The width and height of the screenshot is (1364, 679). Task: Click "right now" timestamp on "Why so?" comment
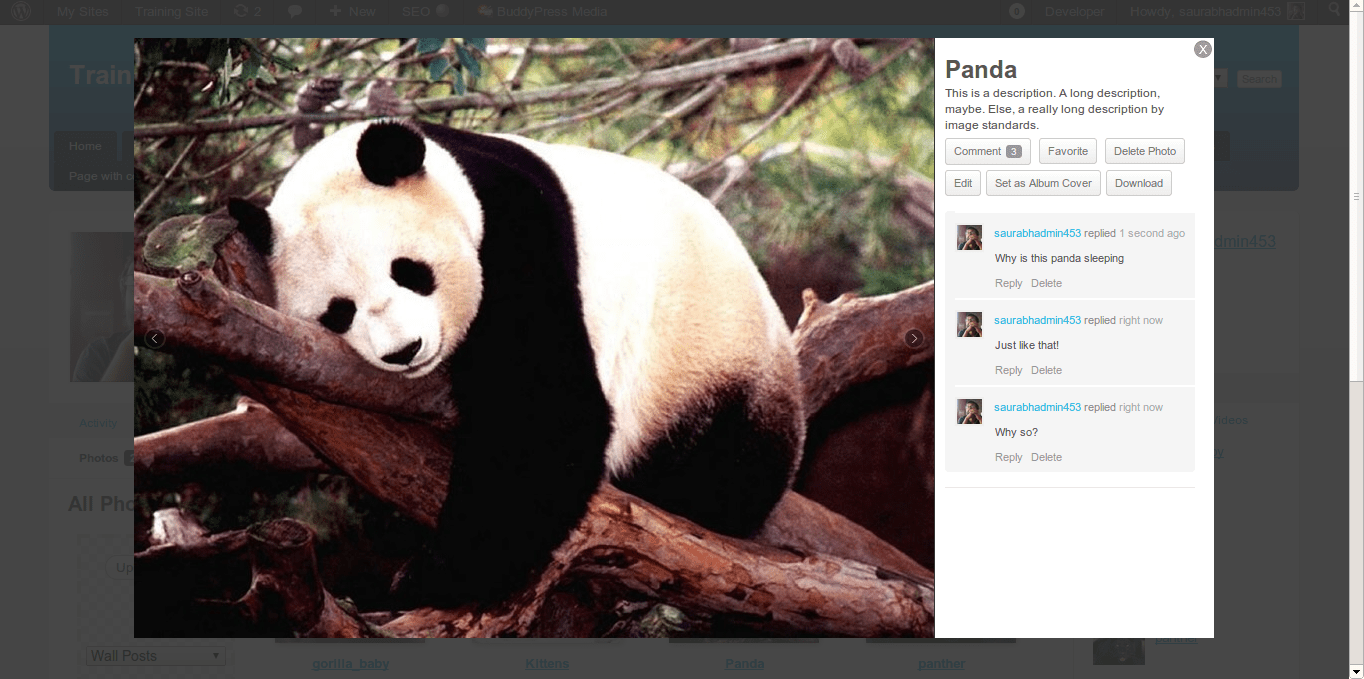tap(1141, 407)
